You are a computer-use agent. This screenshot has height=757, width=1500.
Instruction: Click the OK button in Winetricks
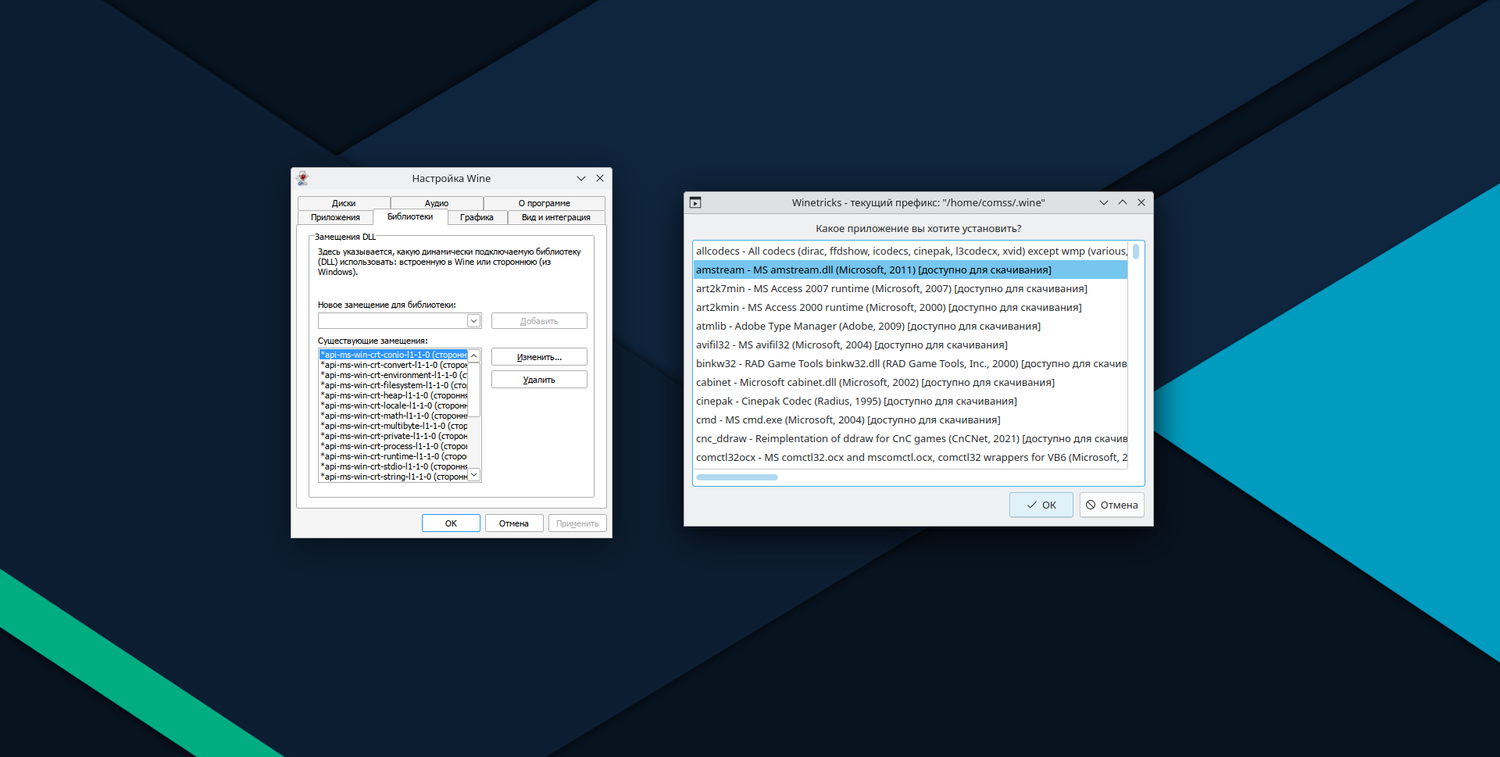pyautogui.click(x=1041, y=505)
